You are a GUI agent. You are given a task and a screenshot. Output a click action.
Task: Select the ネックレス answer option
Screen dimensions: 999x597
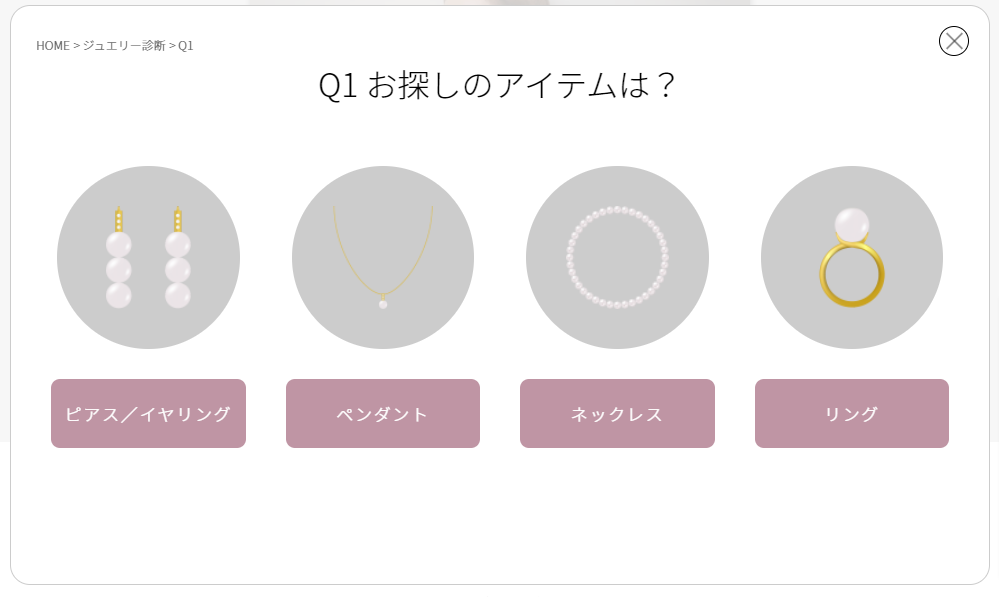click(x=616, y=413)
